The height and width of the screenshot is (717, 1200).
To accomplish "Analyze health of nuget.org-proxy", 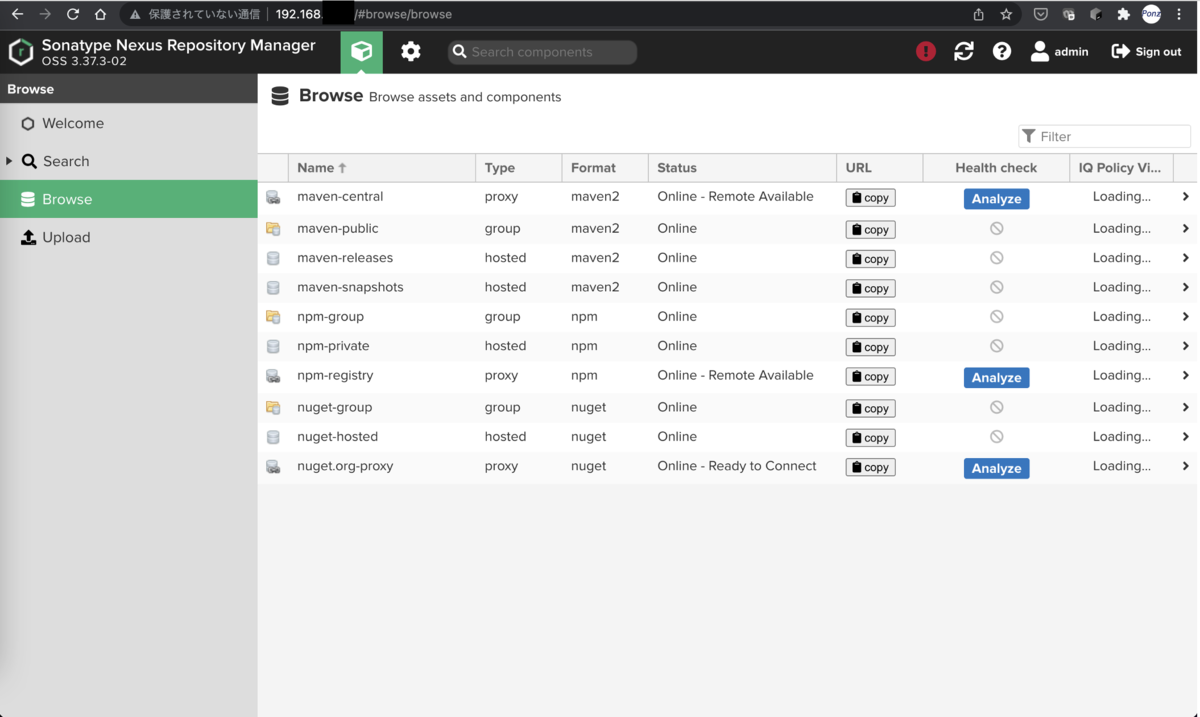I will pos(996,468).
